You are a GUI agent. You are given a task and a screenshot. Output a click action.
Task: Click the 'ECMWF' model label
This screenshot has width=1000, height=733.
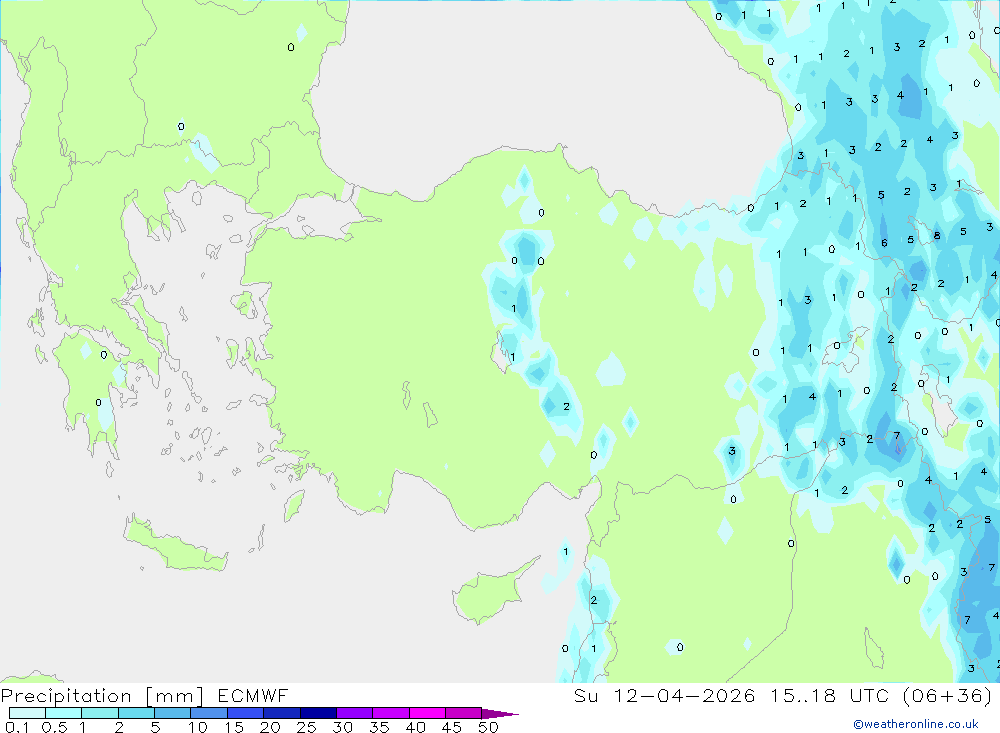click(x=253, y=695)
